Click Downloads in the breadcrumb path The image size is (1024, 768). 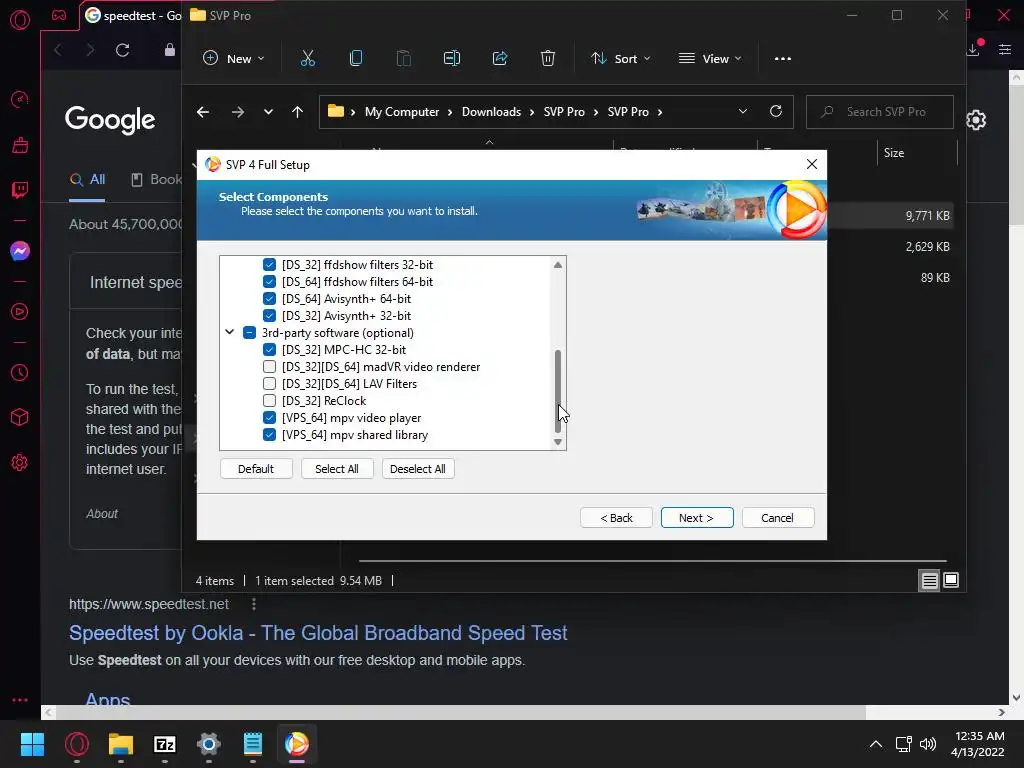(491, 112)
